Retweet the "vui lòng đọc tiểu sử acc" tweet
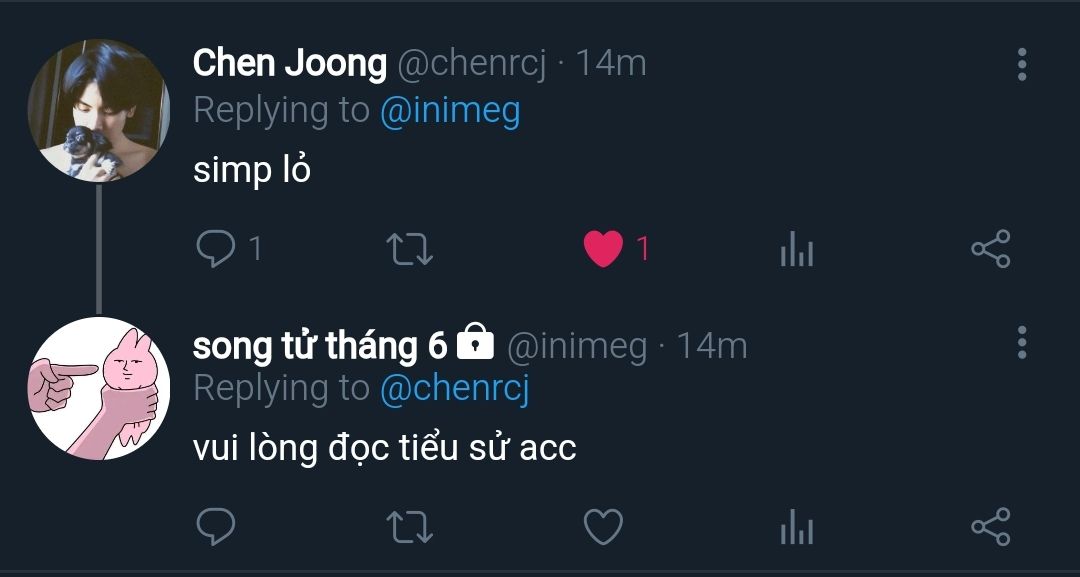Image resolution: width=1080 pixels, height=577 pixels. [x=409, y=527]
